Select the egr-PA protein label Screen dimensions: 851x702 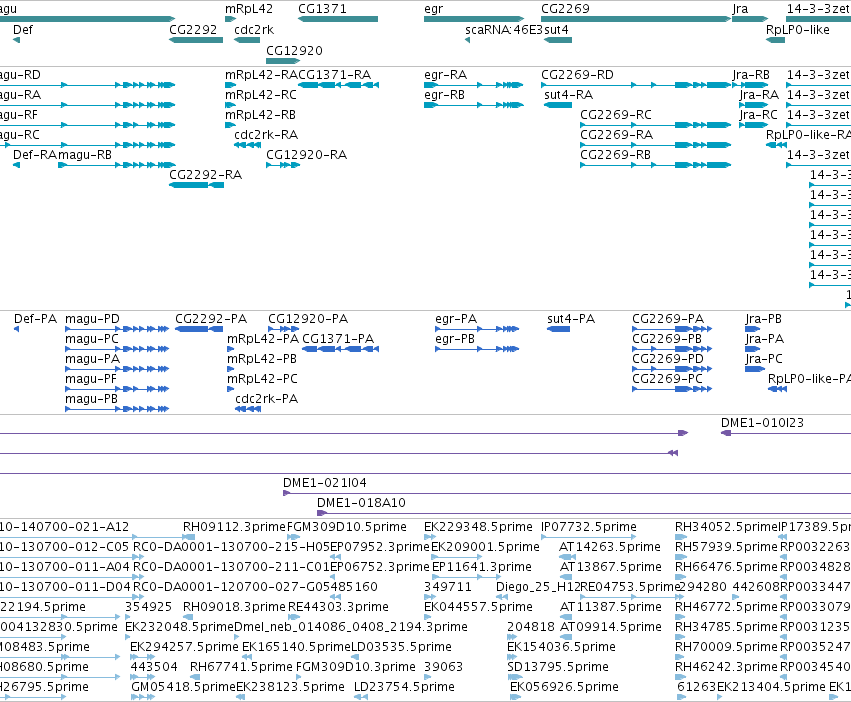pos(456,319)
